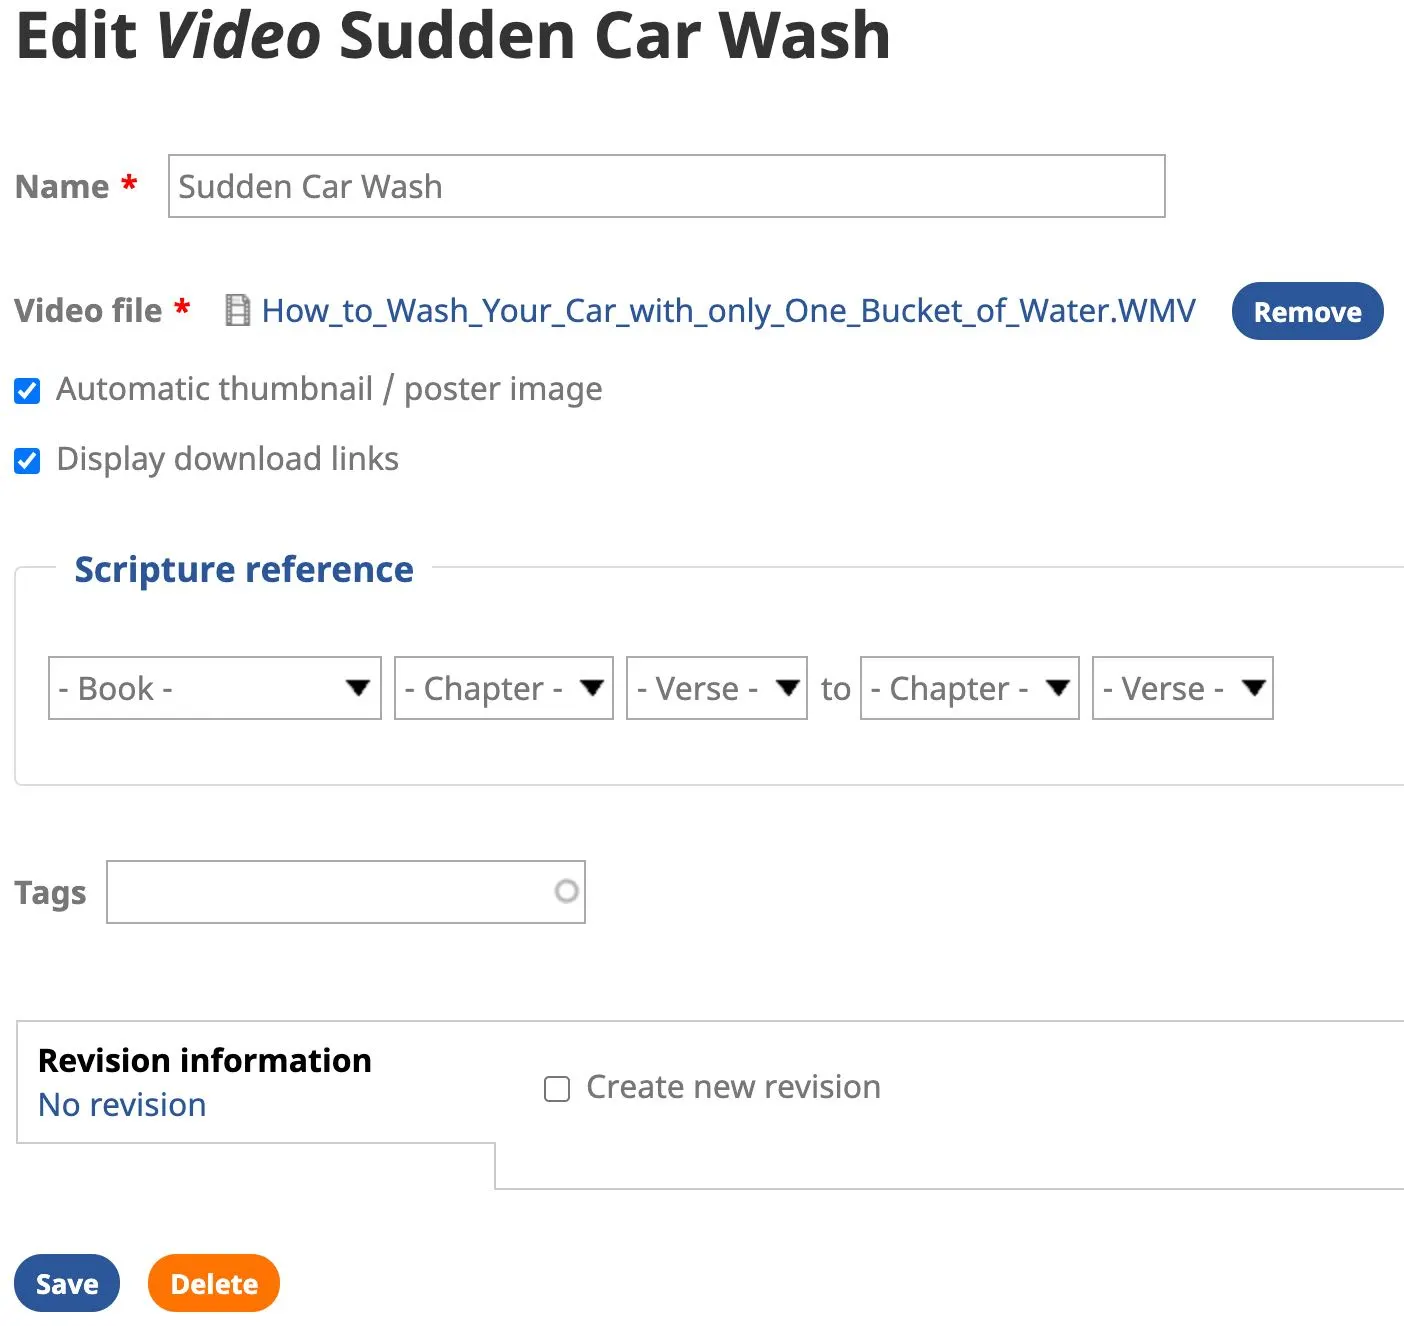Open the starting Verse dropdown
The height and width of the screenshot is (1326, 1404).
tap(716, 688)
